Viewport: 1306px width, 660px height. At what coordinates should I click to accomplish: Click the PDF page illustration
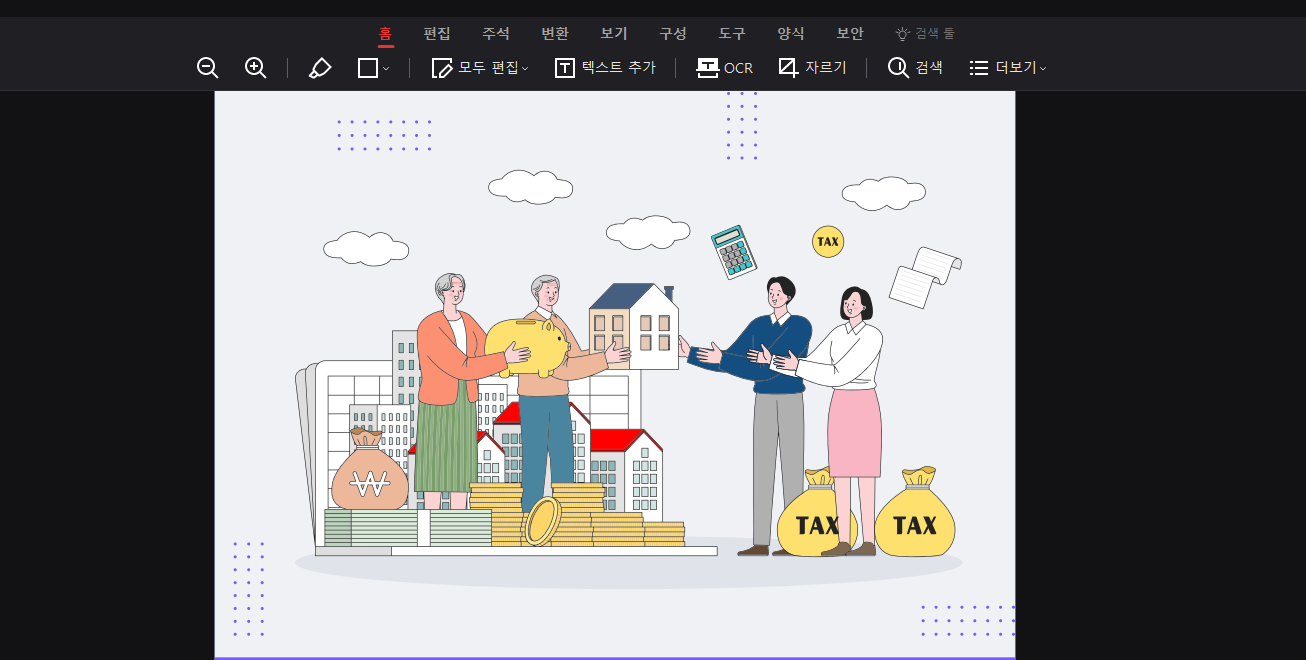(x=615, y=375)
